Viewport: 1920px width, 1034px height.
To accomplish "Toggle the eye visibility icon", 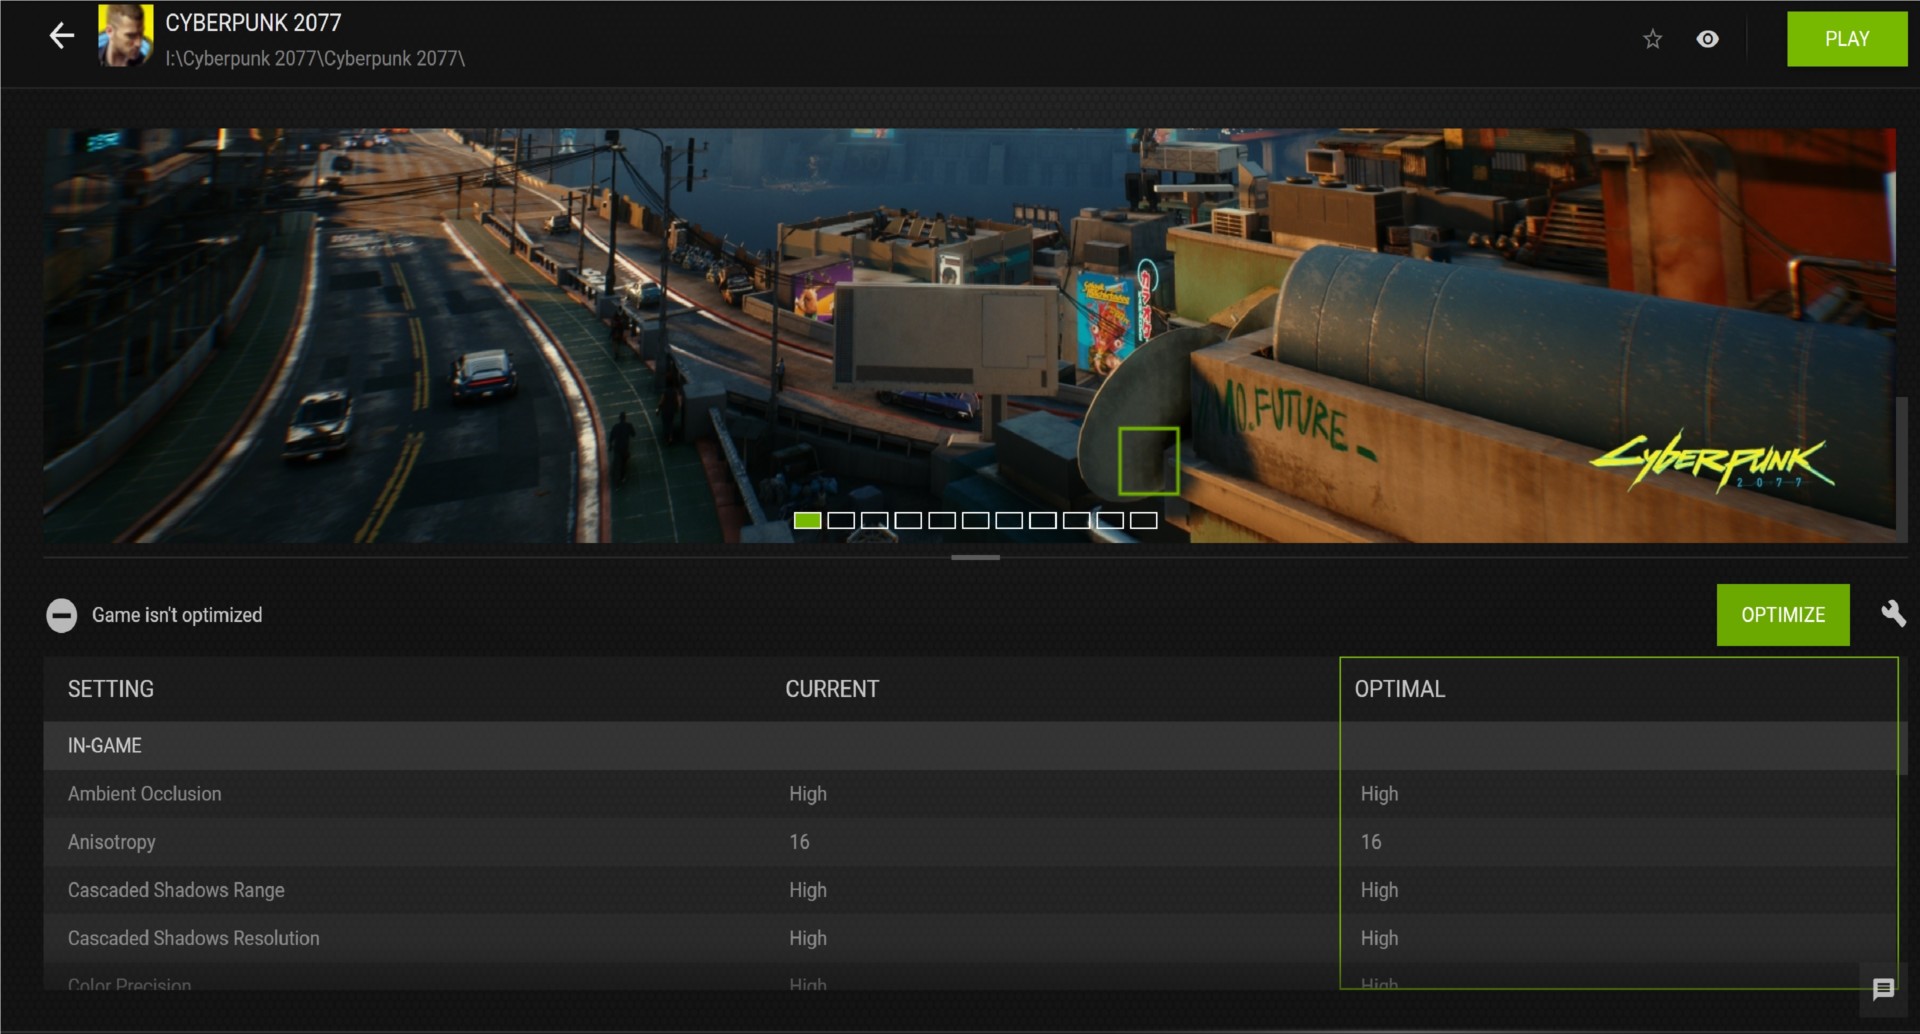I will pyautogui.click(x=1707, y=39).
